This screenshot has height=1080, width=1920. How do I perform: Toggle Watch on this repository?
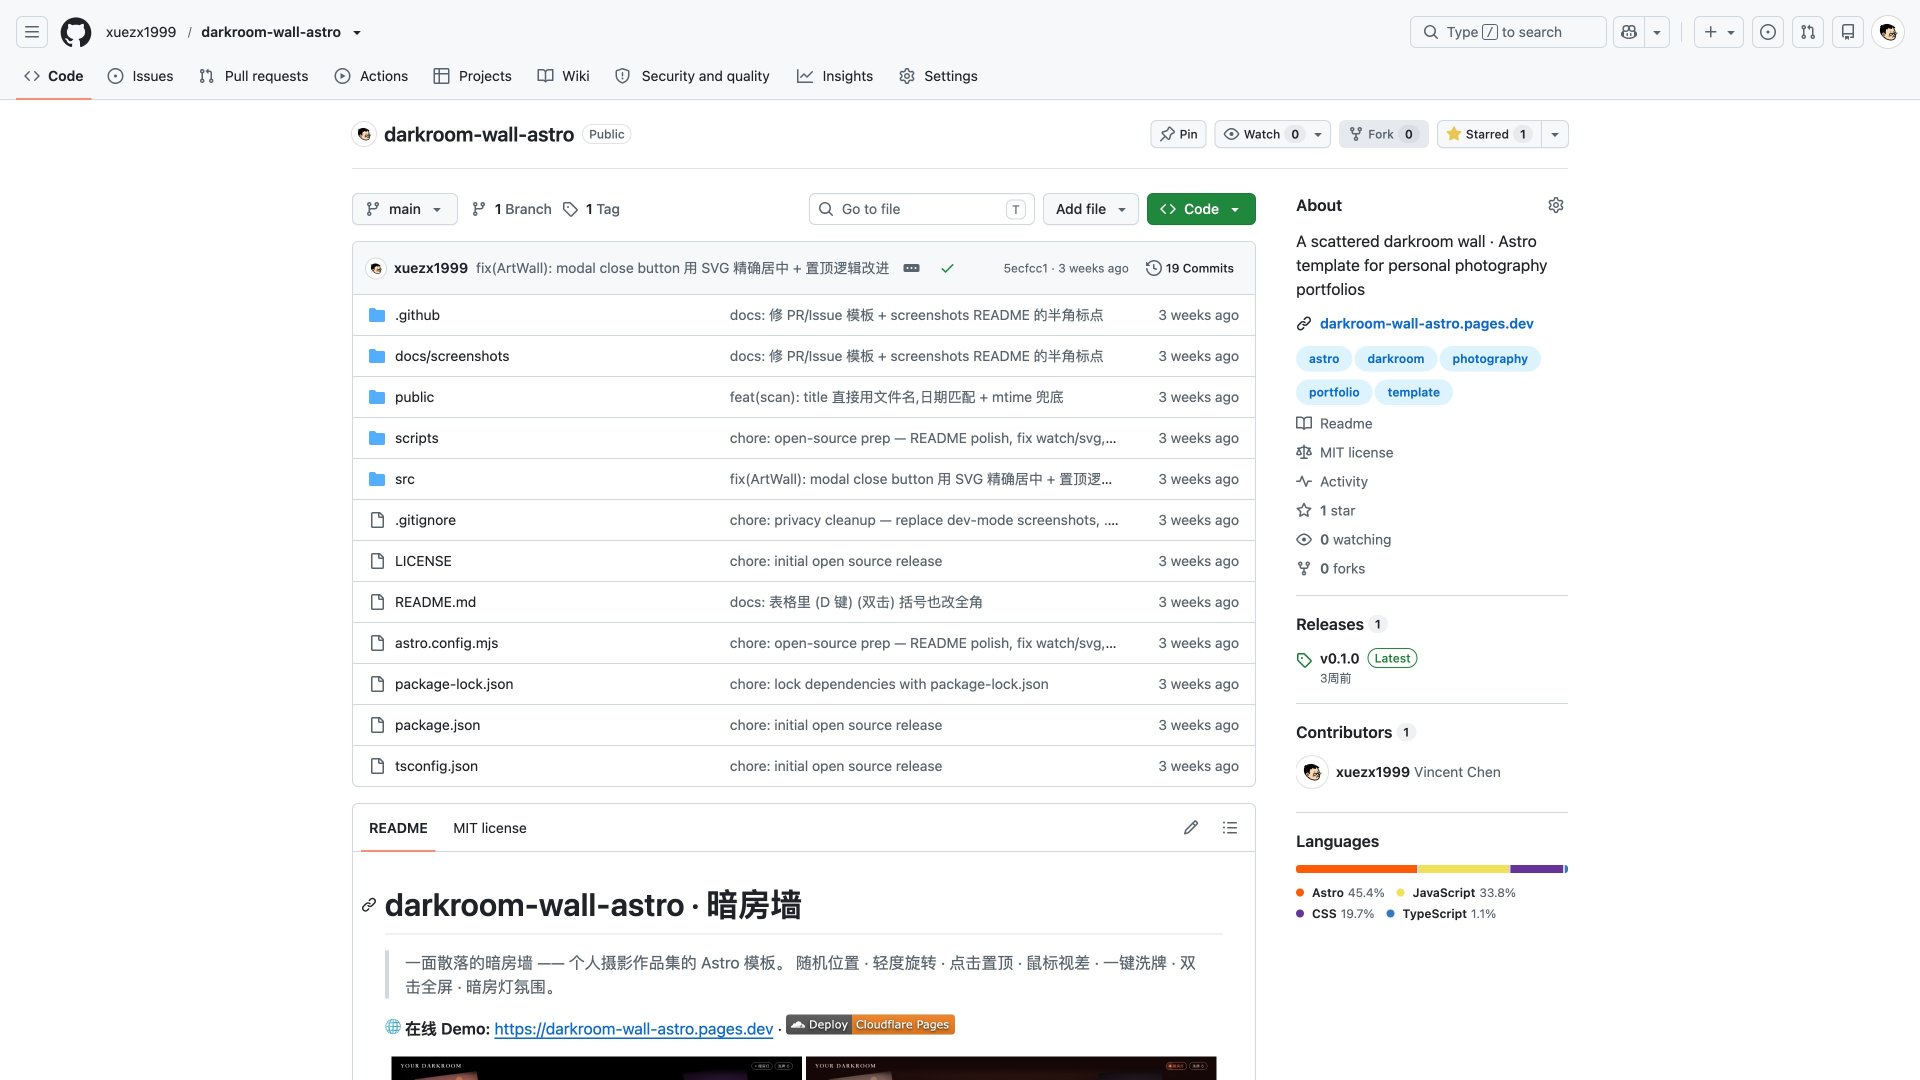pos(1272,134)
